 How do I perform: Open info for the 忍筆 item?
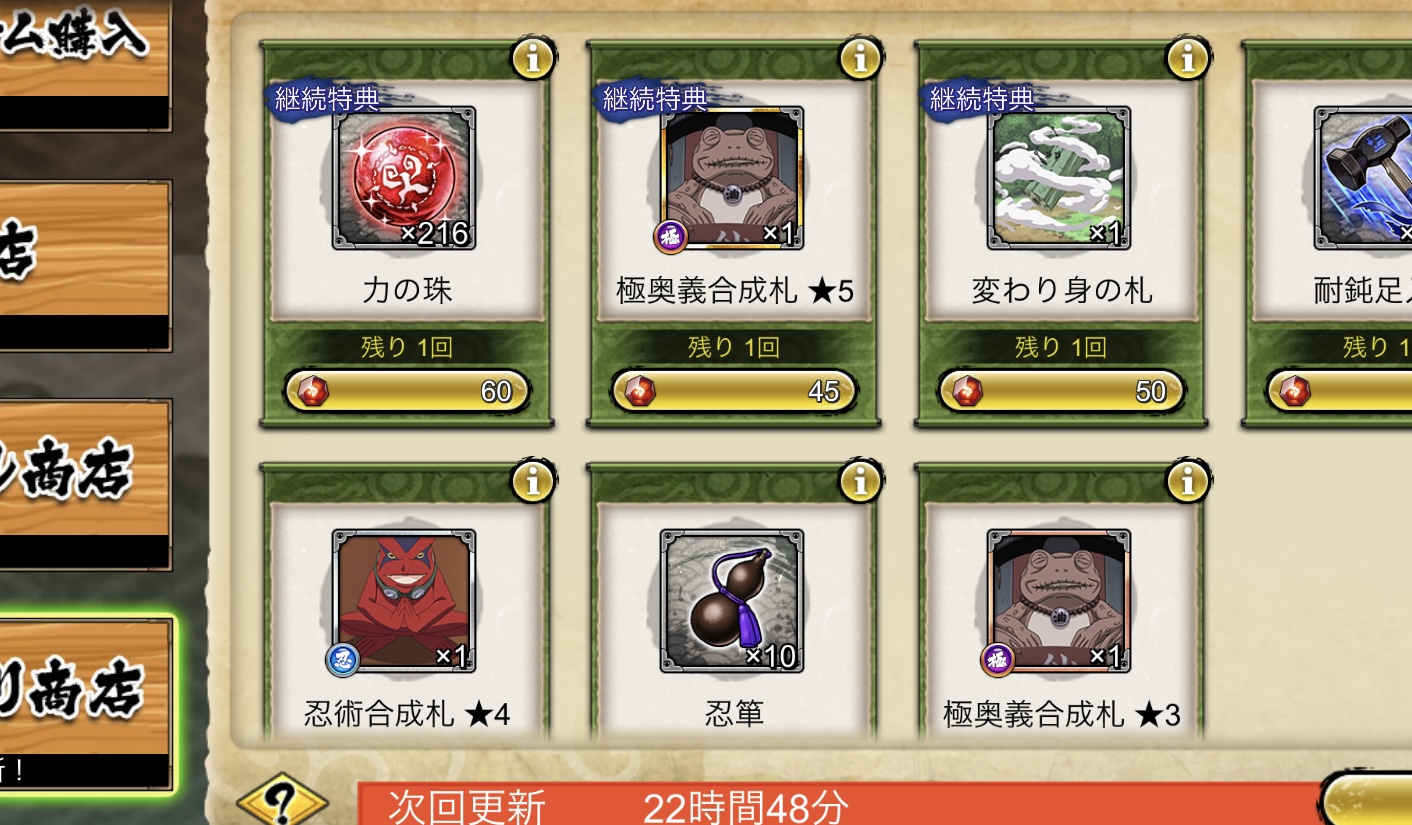click(860, 482)
